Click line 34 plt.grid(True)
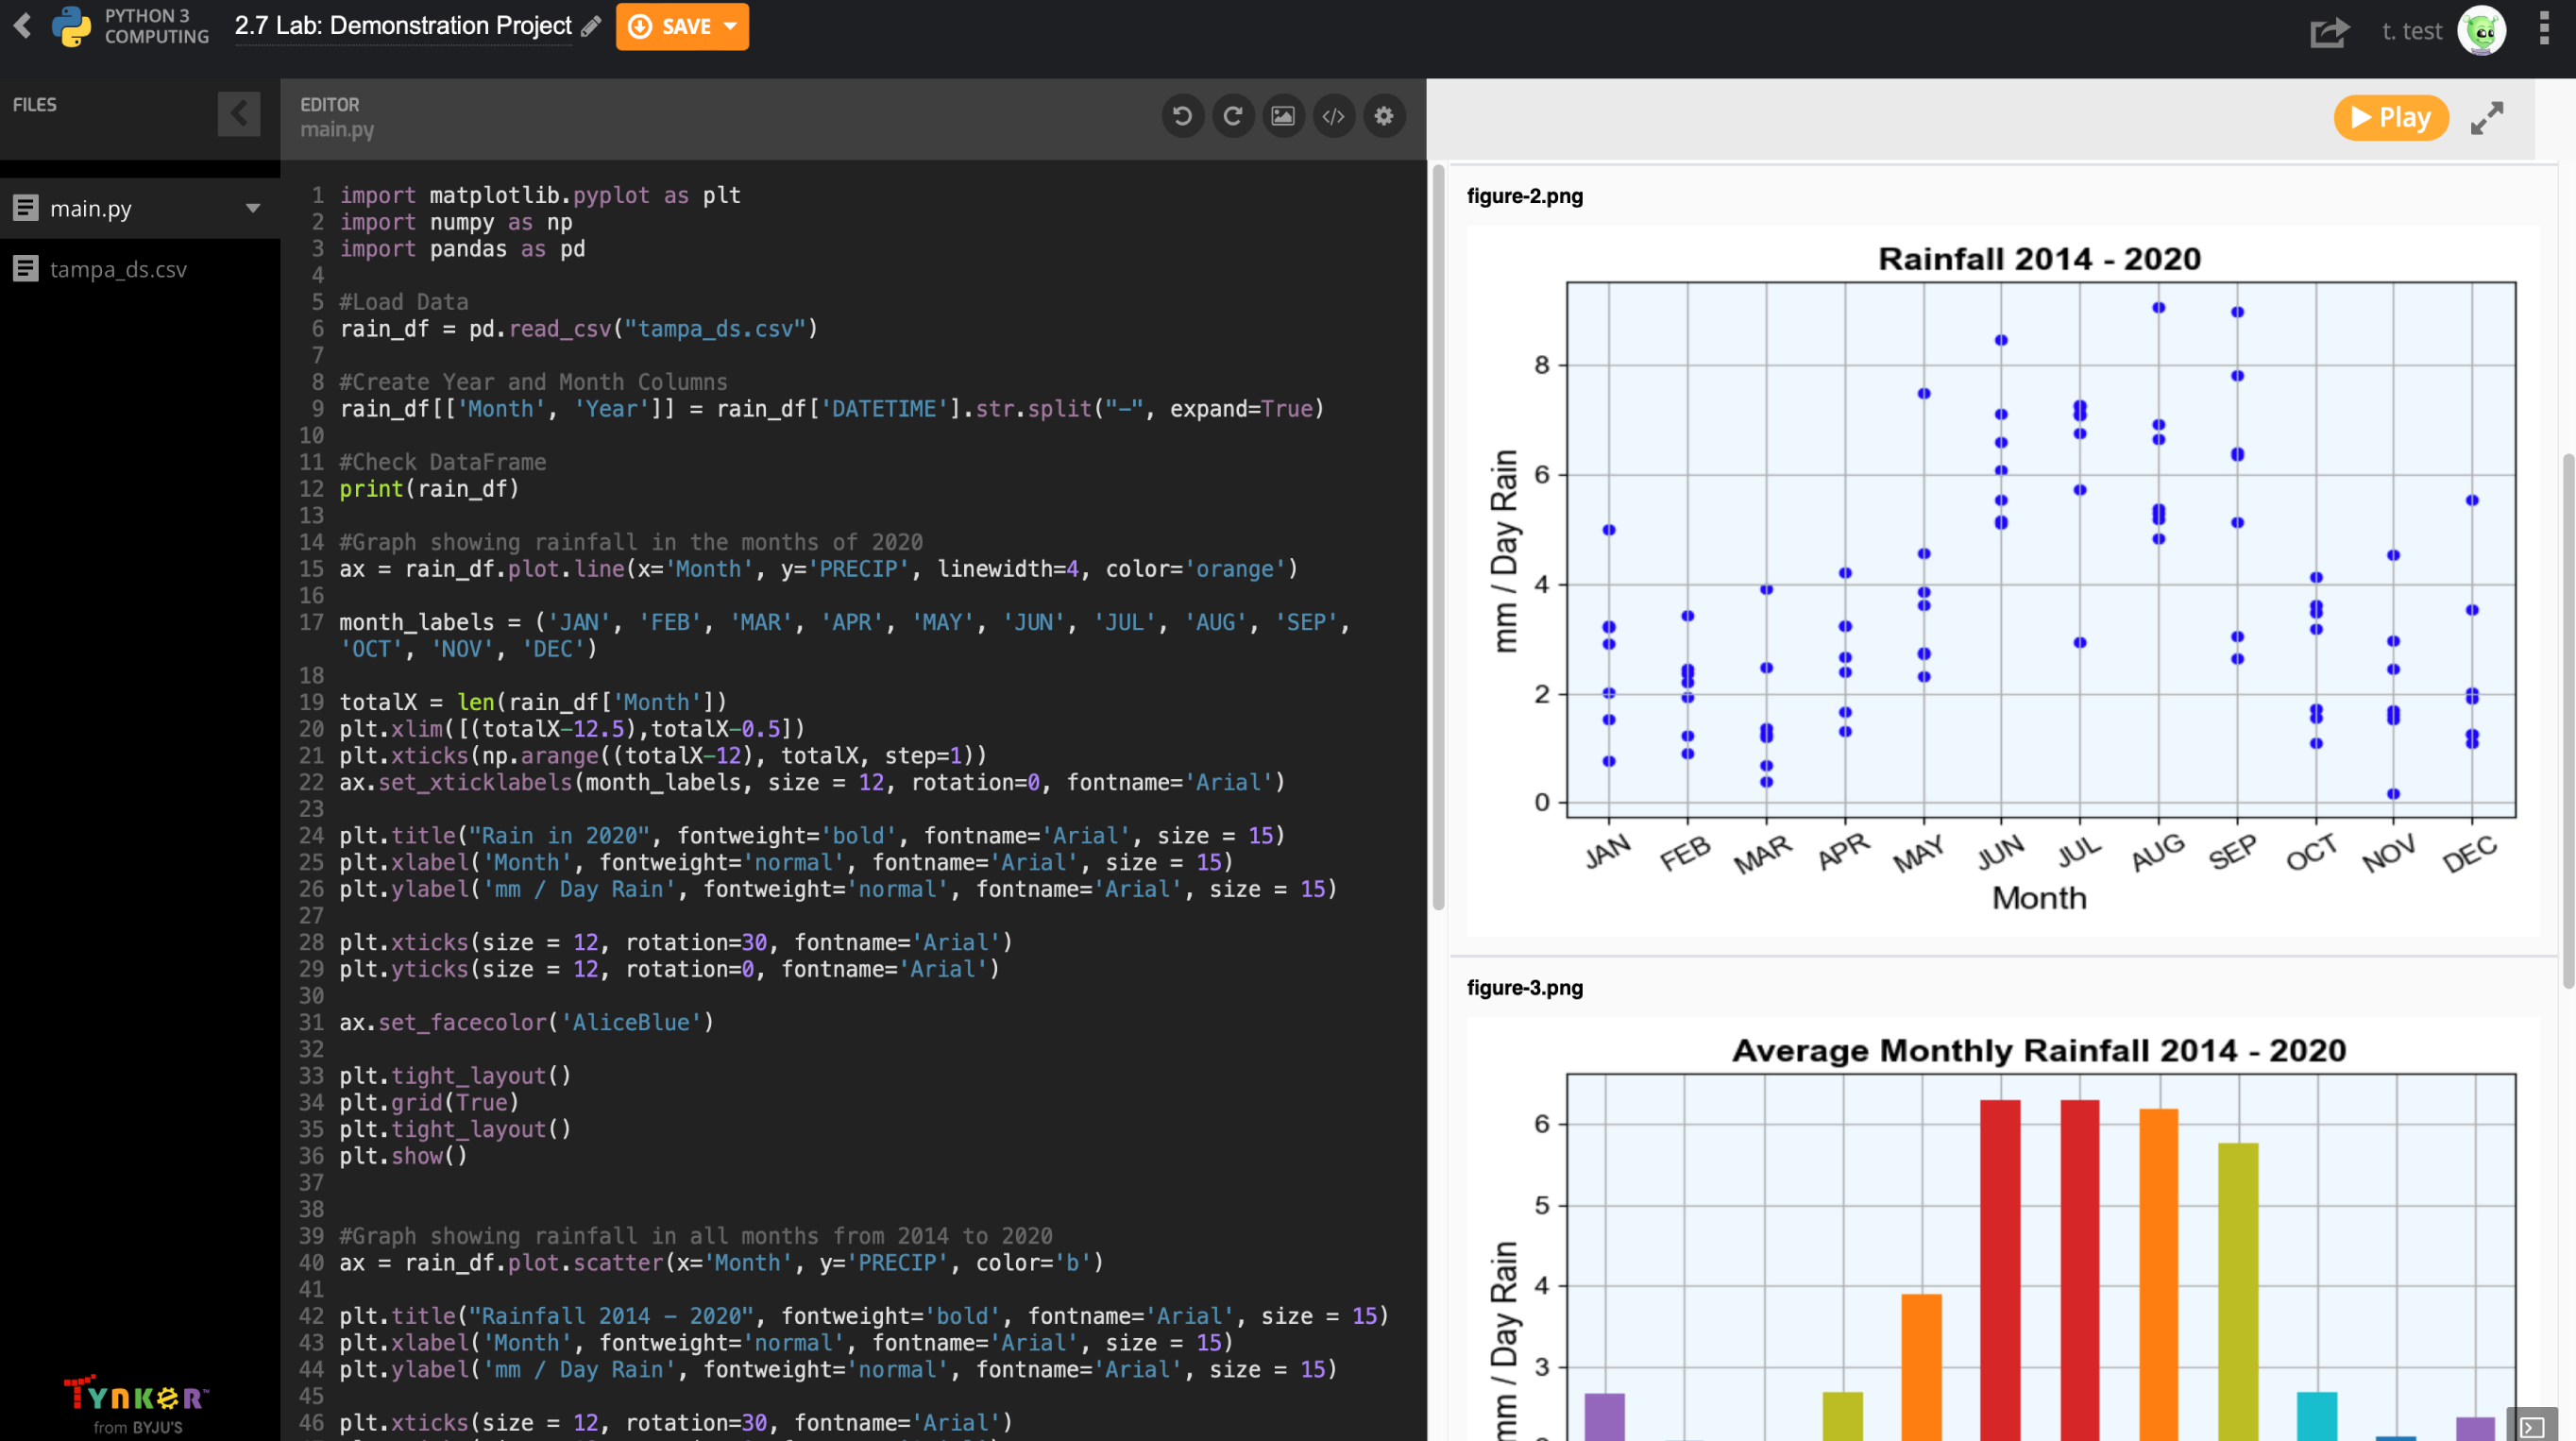2576x1441 pixels. [x=429, y=1103]
